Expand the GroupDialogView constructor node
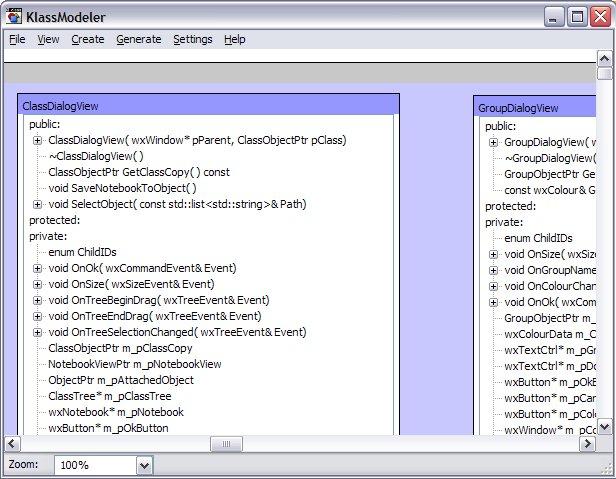The width and height of the screenshot is (616, 479). click(493, 142)
